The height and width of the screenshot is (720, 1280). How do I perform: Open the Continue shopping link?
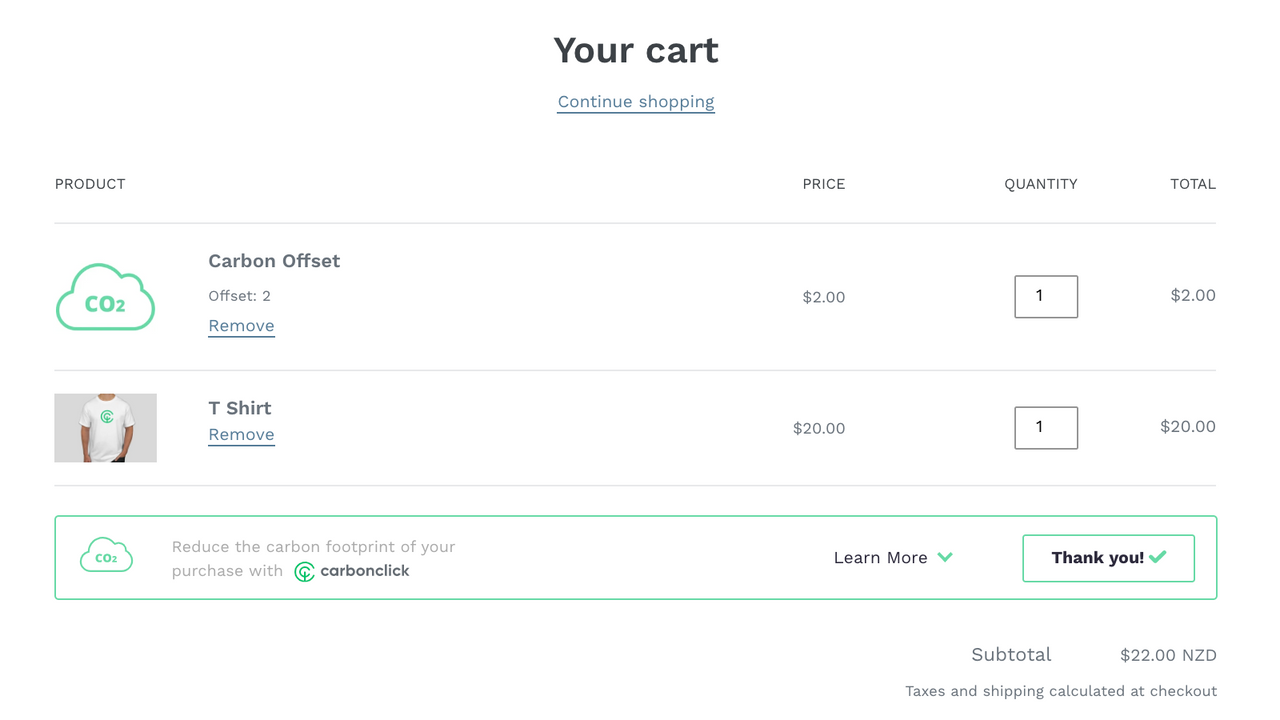[x=636, y=101]
